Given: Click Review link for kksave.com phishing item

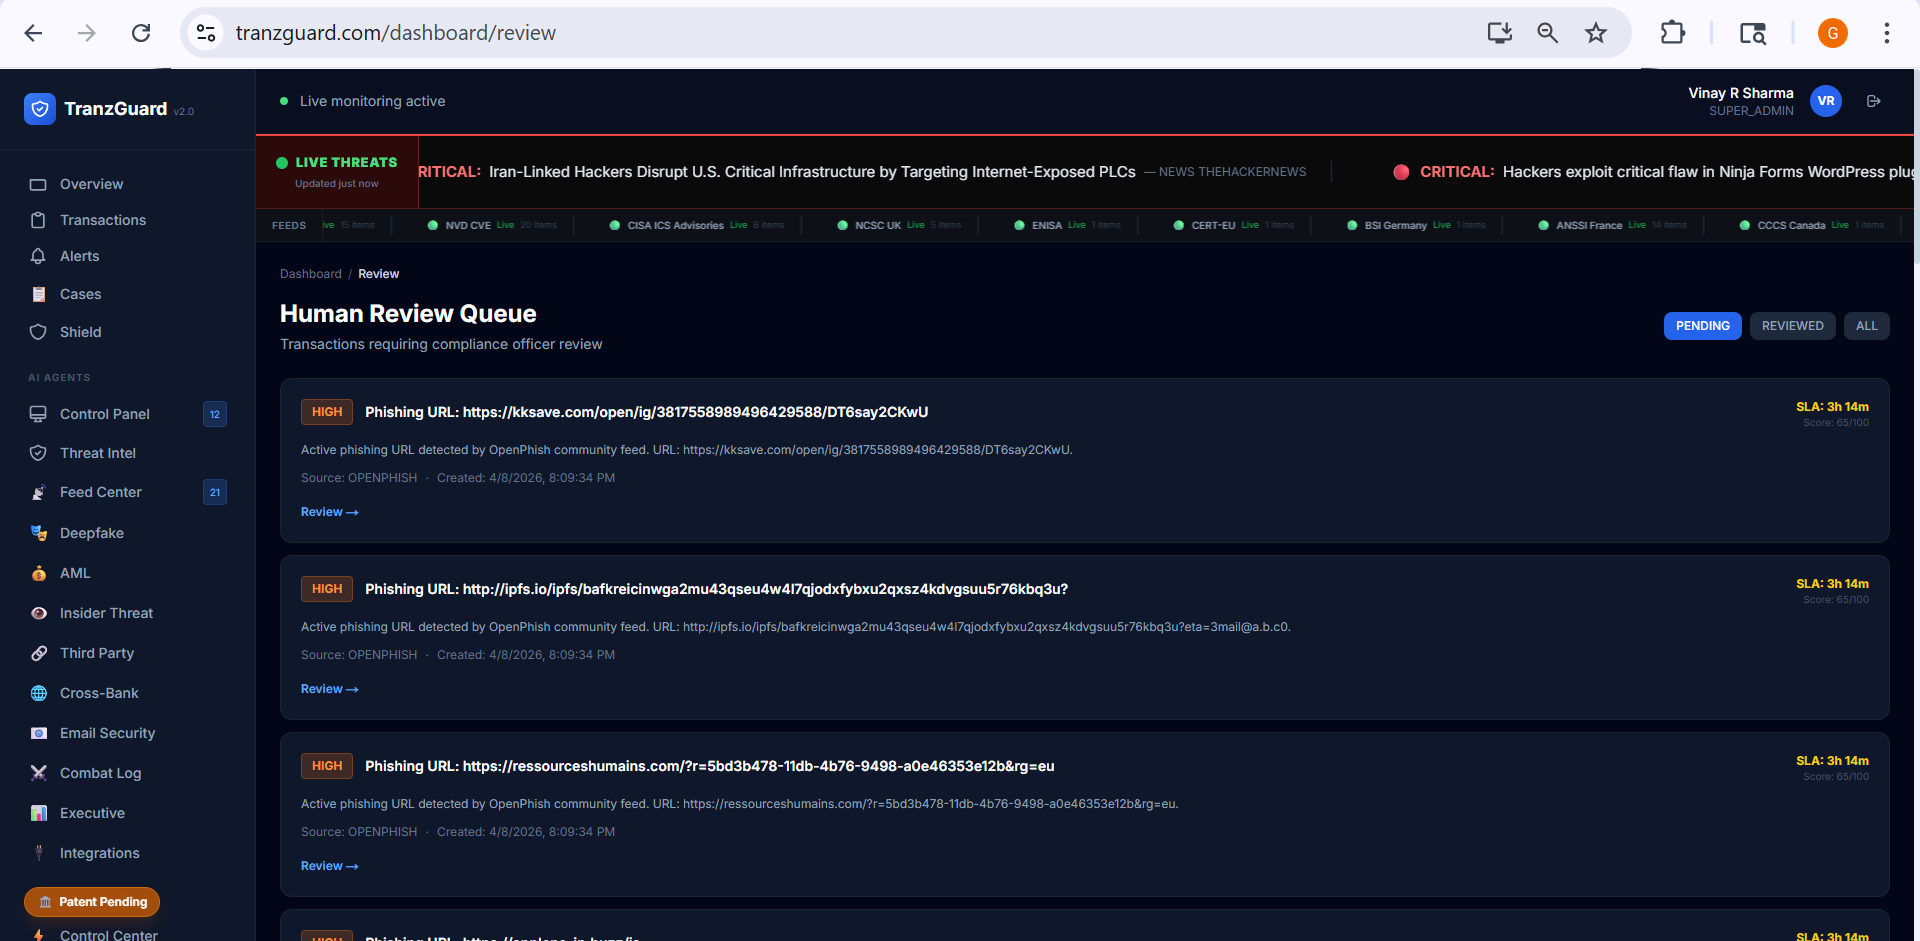Looking at the screenshot, I should point(329,512).
